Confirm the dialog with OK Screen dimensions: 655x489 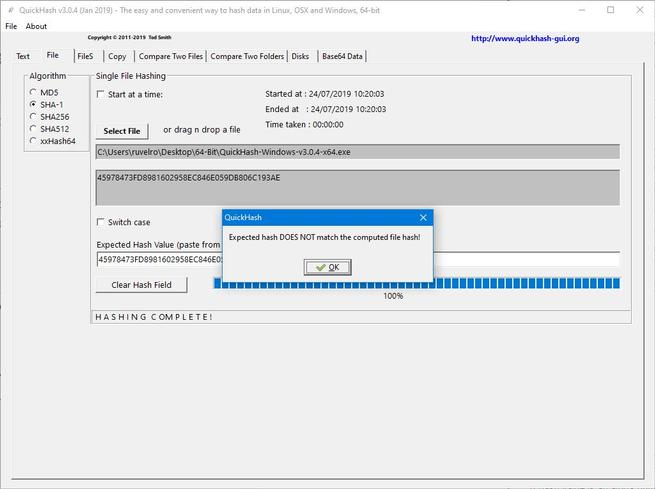328,267
